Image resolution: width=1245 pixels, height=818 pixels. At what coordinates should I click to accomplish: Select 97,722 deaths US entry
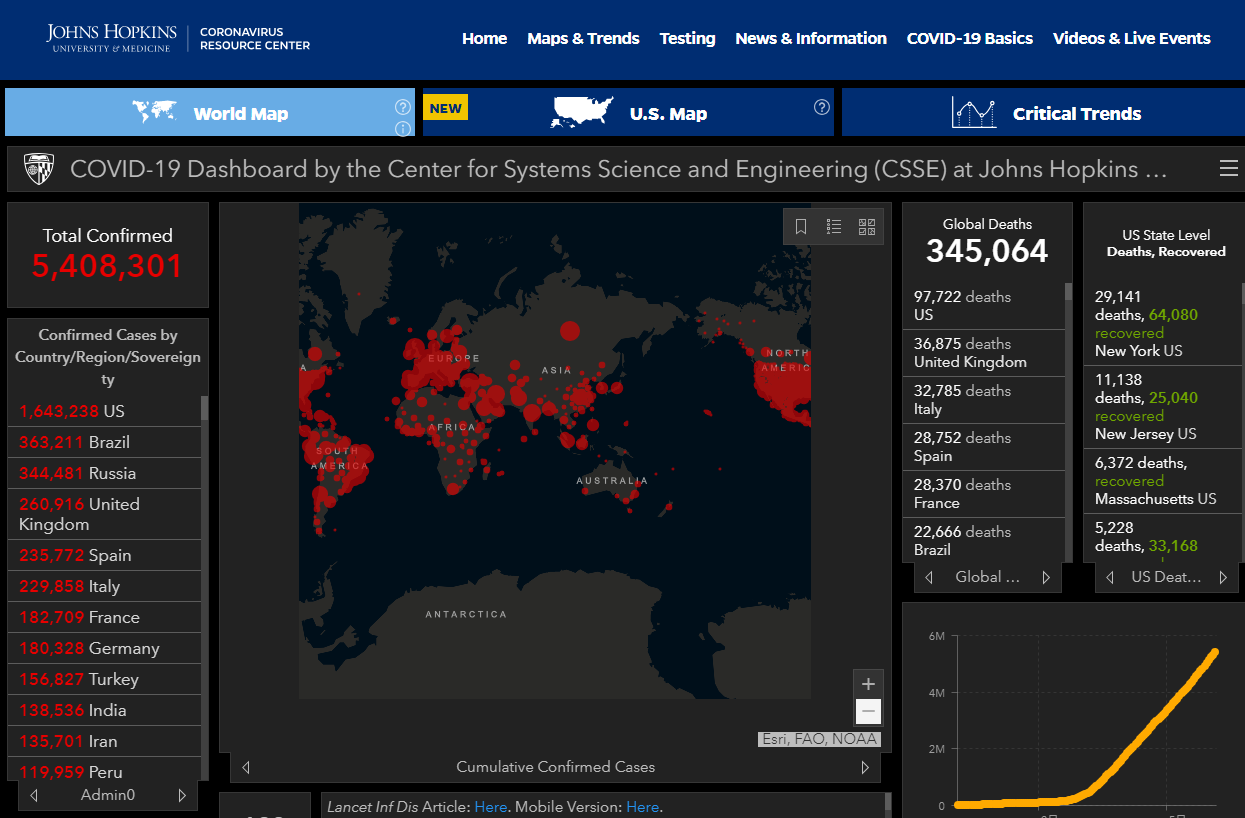pos(984,306)
